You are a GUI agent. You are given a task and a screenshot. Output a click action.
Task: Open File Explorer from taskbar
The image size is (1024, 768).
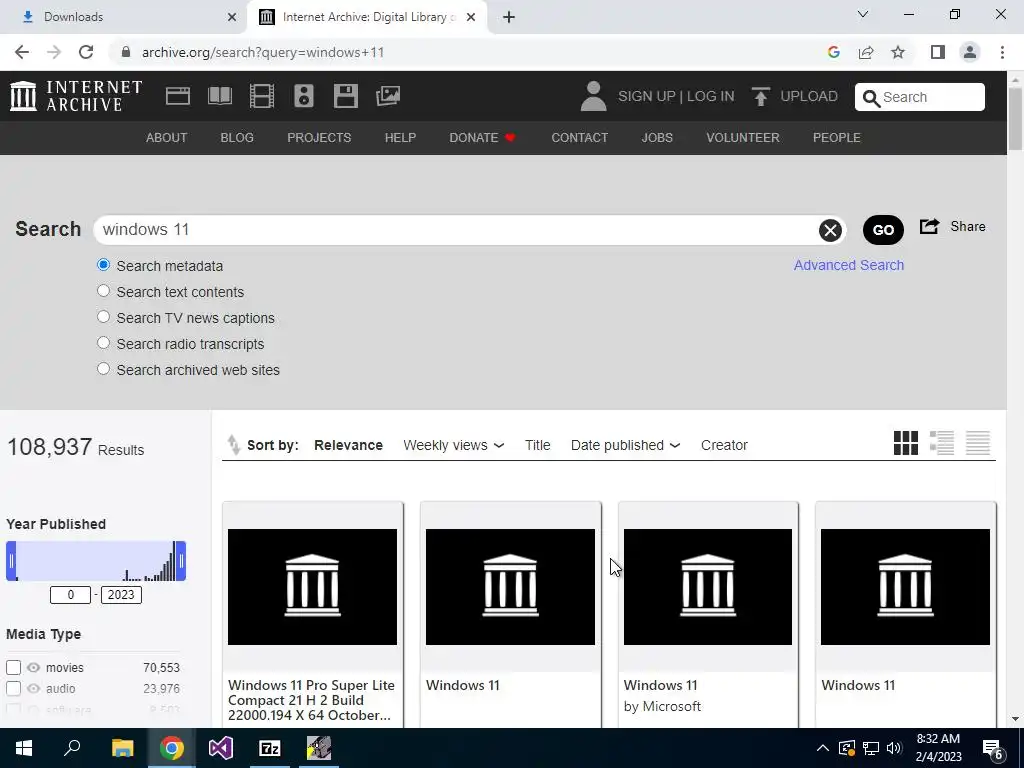[x=122, y=748]
